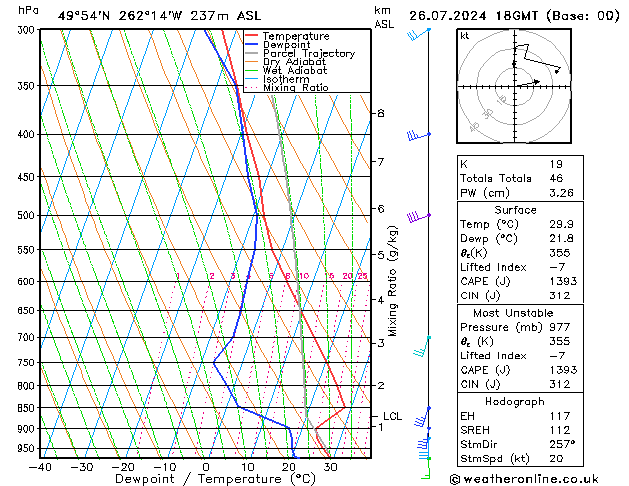Image resolution: width=629 pixels, height=486 pixels.
Task: Click the LCL marker on the height axis
Action: point(392,416)
